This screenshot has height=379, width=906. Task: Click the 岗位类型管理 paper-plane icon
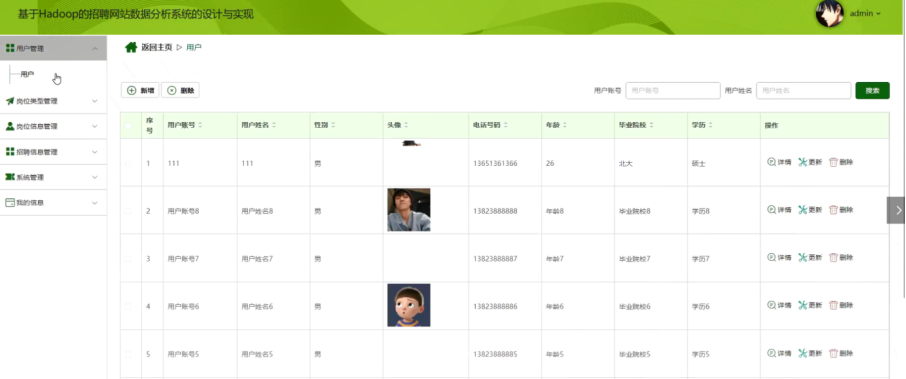[10, 101]
